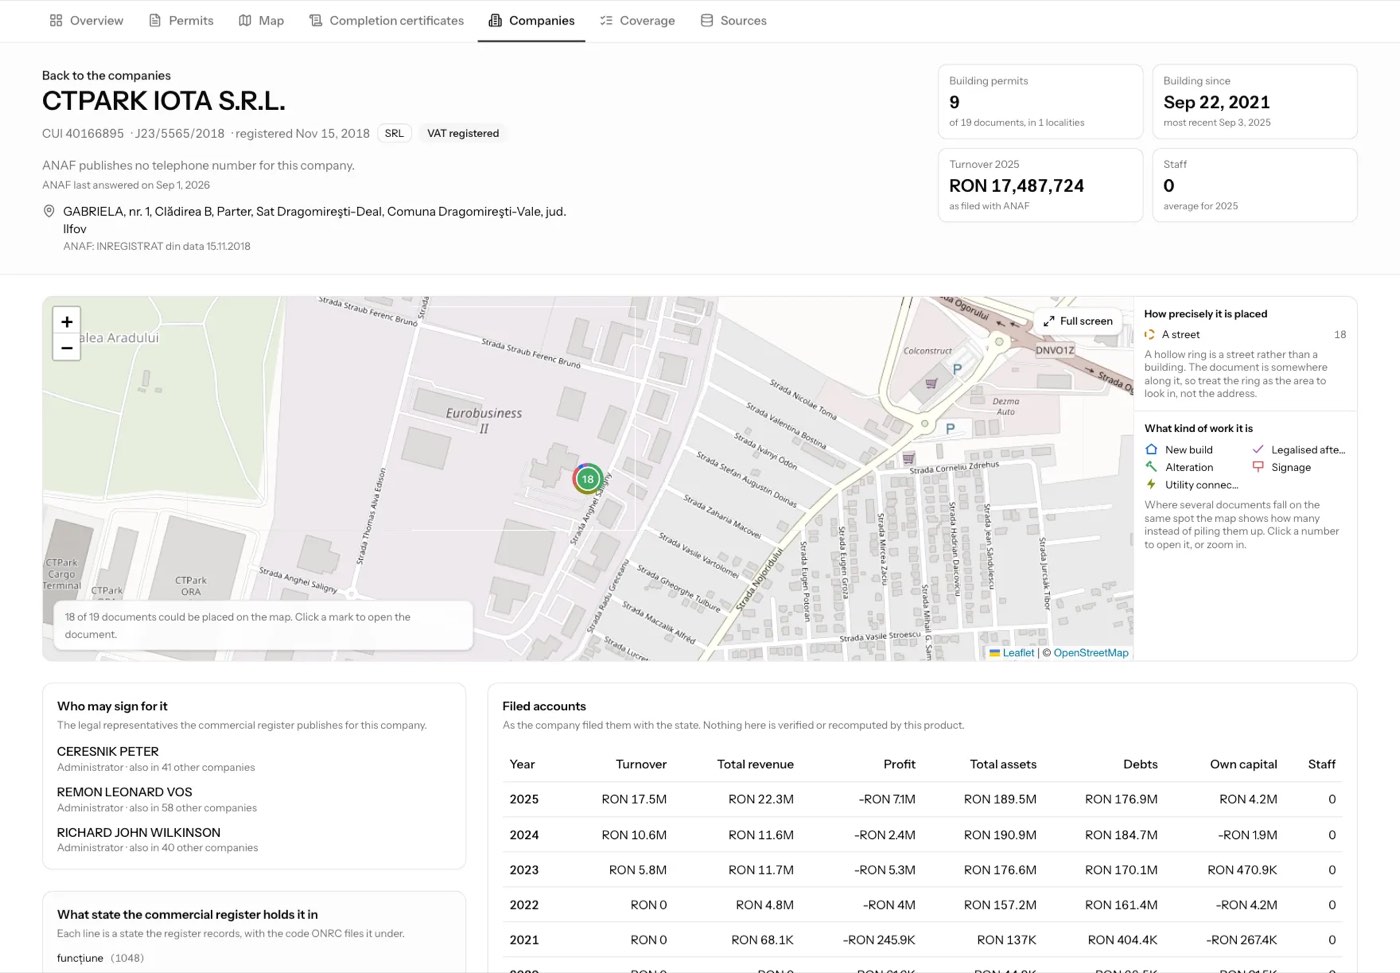This screenshot has height=973, width=1400.
Task: Open the OpenStreetMap attribution link
Action: [1091, 653]
